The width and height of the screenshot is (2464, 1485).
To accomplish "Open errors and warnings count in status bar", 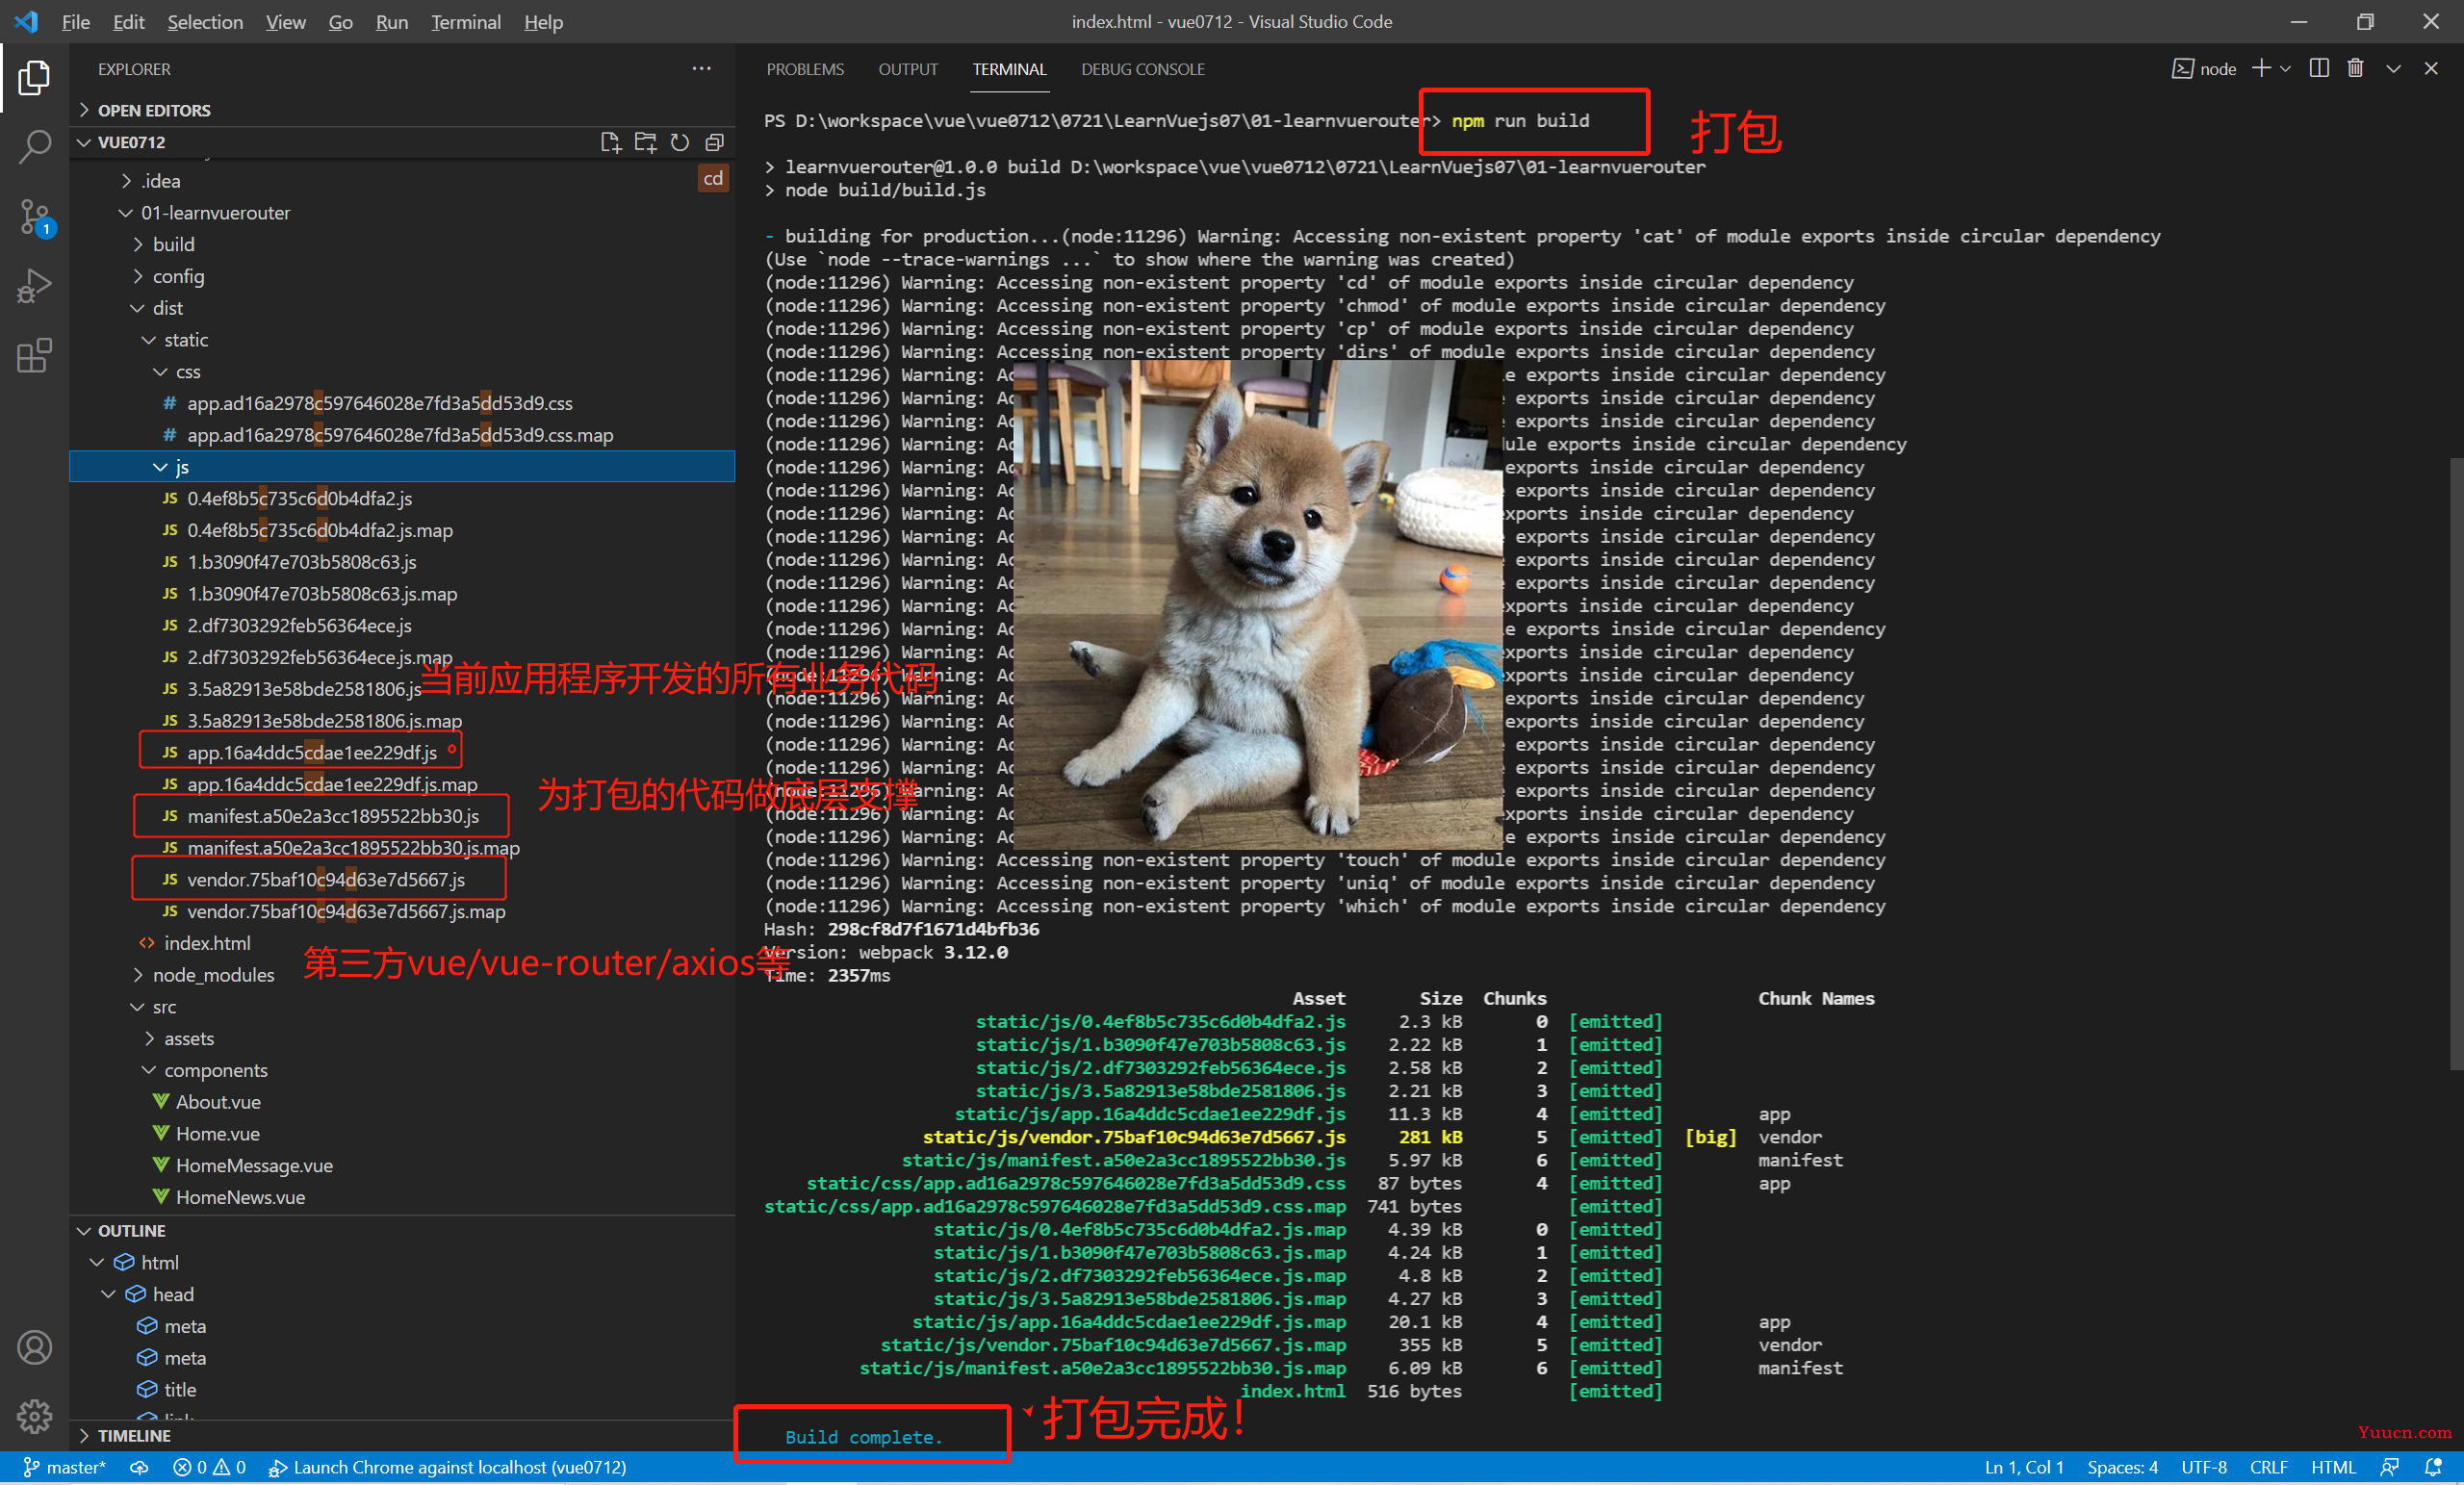I will pos(209,1467).
